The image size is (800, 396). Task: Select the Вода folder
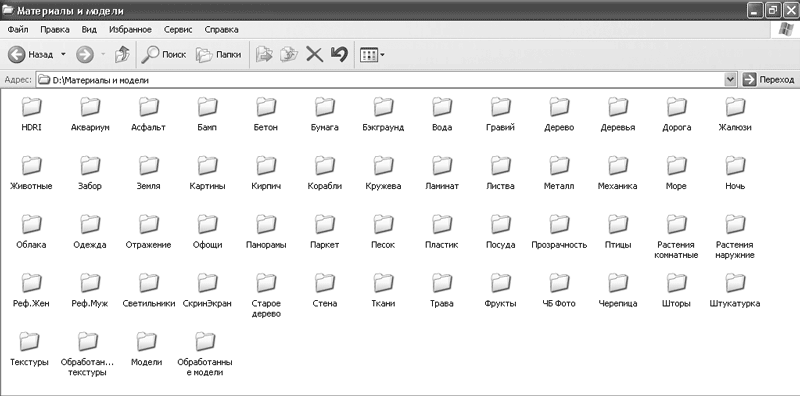point(442,115)
